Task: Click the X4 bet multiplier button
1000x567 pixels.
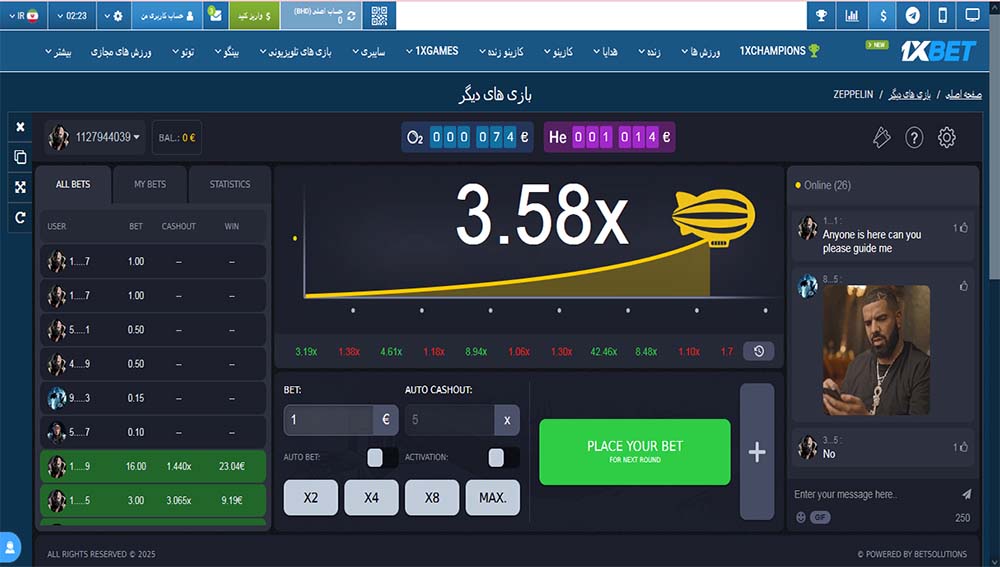Action: (x=371, y=497)
